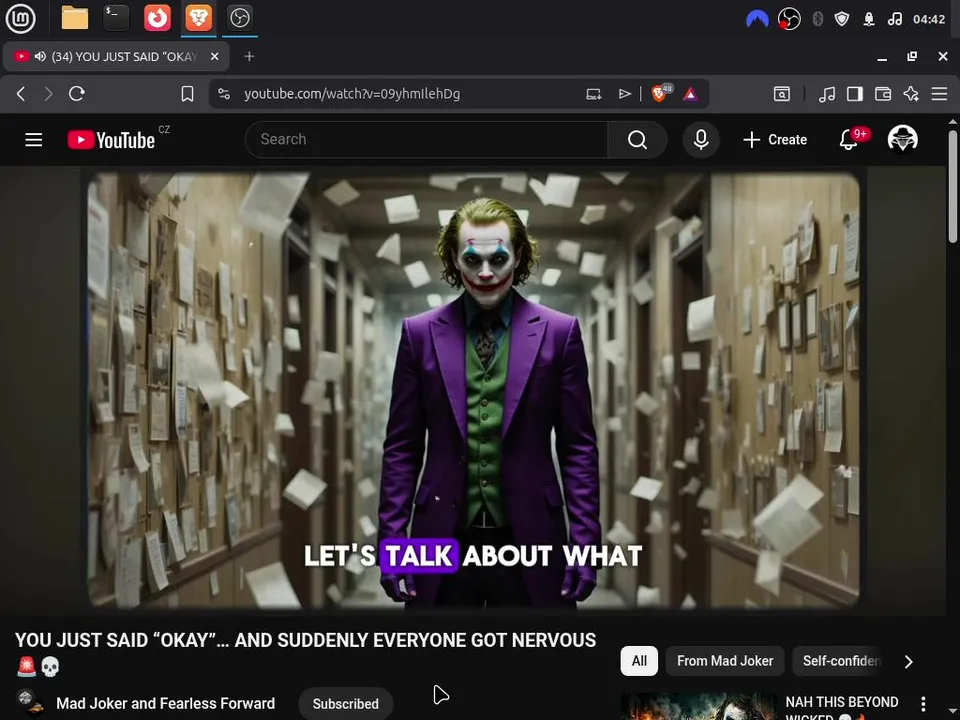Viewport: 960px width, 720px height.
Task: Click the YouTube search magnifier button
Action: pos(637,140)
